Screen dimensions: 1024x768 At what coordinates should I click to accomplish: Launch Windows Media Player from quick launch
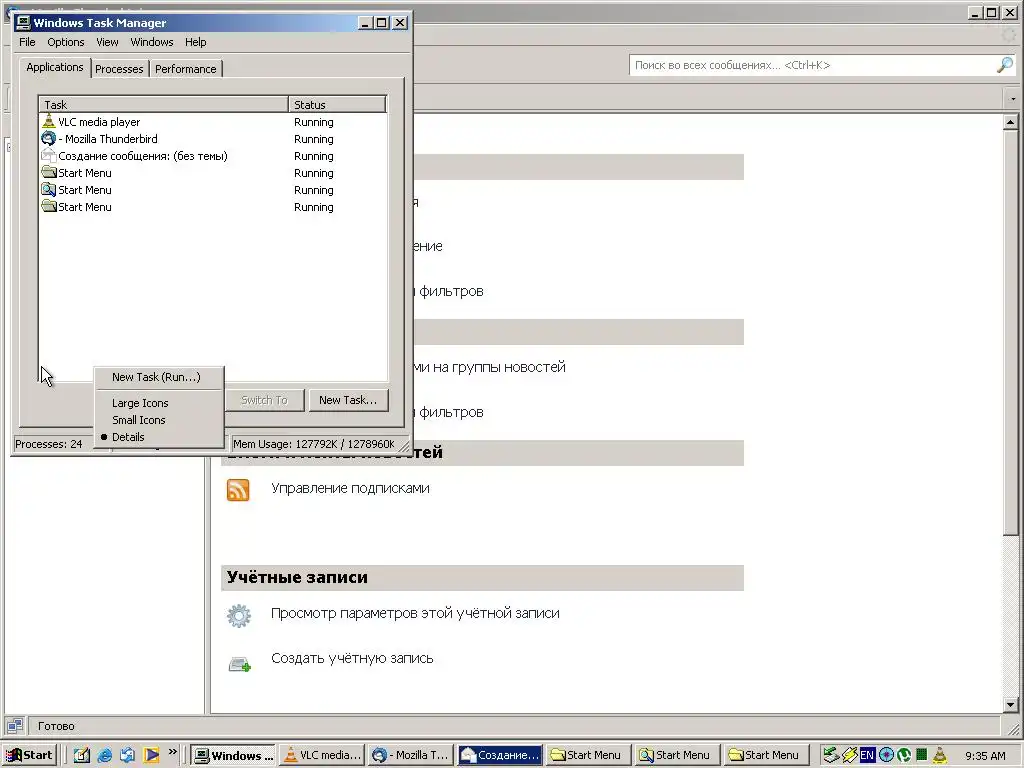(x=151, y=756)
